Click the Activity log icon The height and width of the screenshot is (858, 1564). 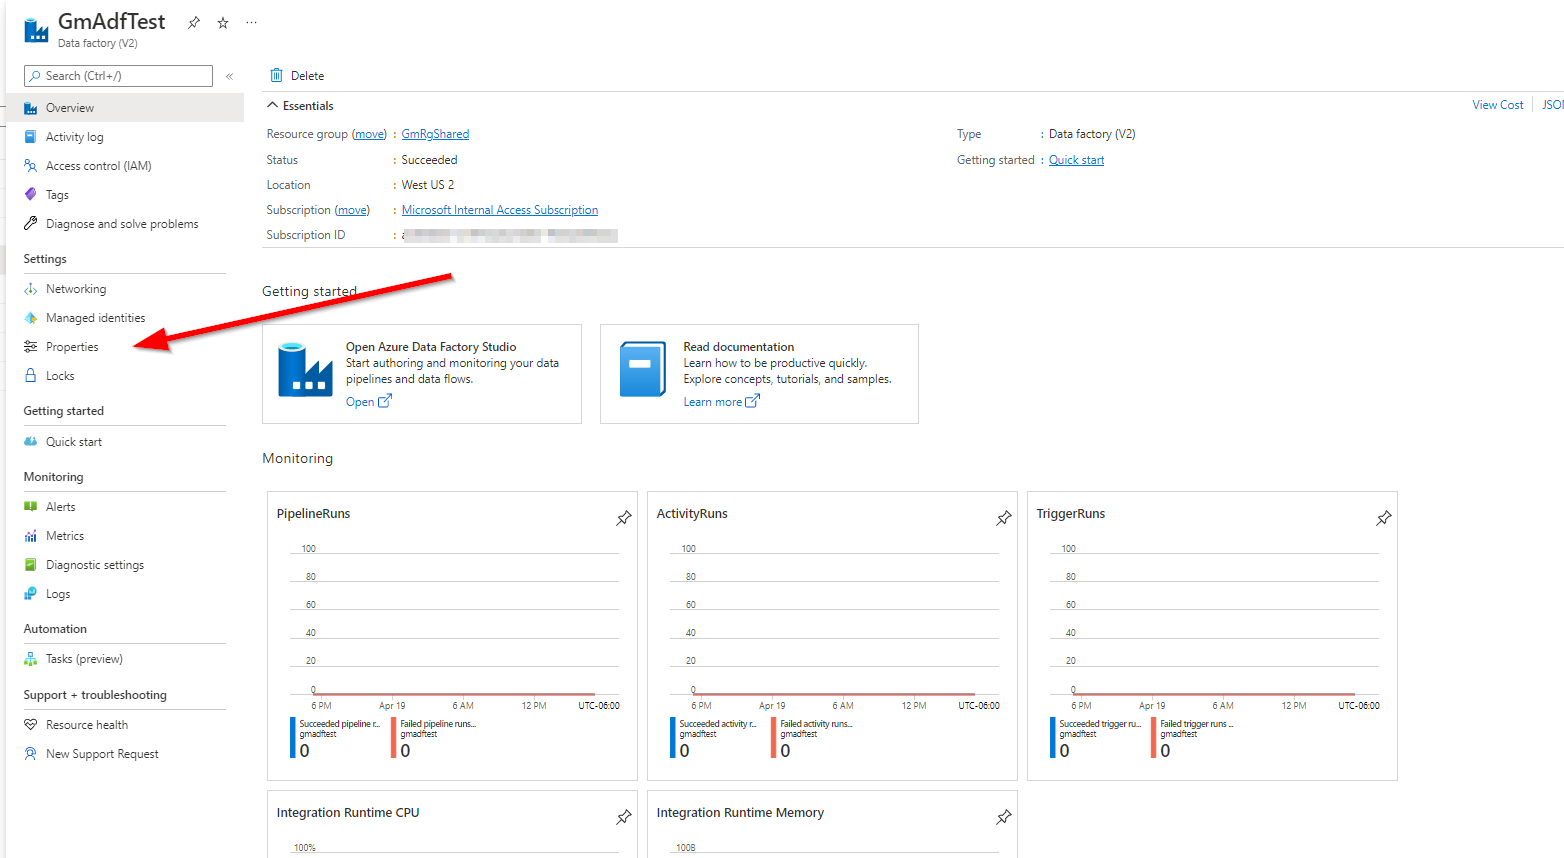click(31, 137)
